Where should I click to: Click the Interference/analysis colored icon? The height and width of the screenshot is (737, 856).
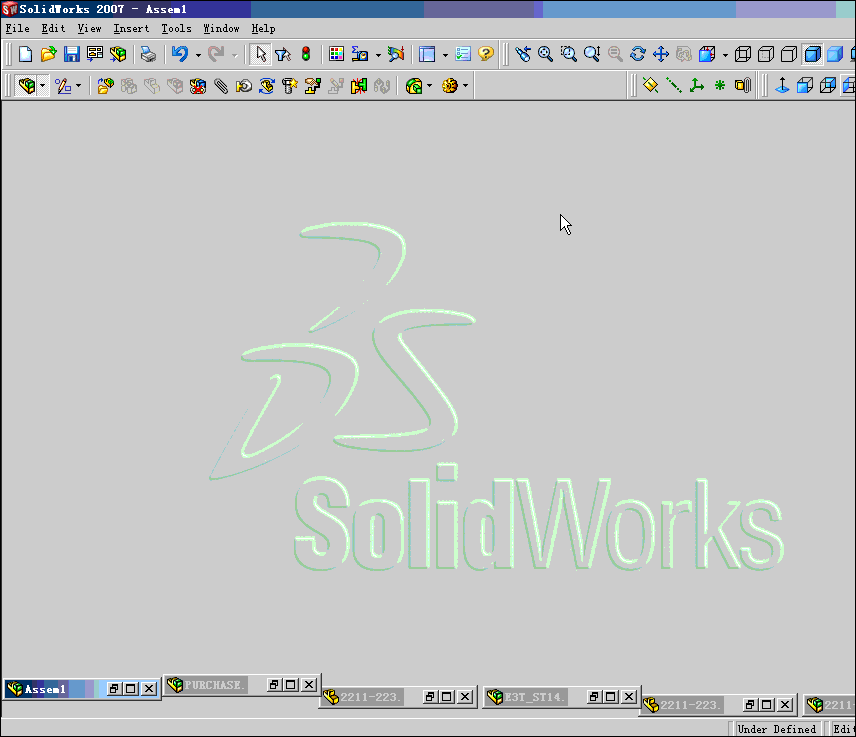(x=396, y=54)
